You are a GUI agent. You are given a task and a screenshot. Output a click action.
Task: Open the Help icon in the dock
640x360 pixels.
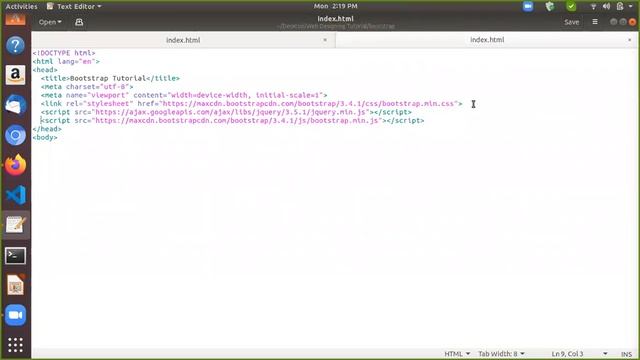[x=16, y=45]
